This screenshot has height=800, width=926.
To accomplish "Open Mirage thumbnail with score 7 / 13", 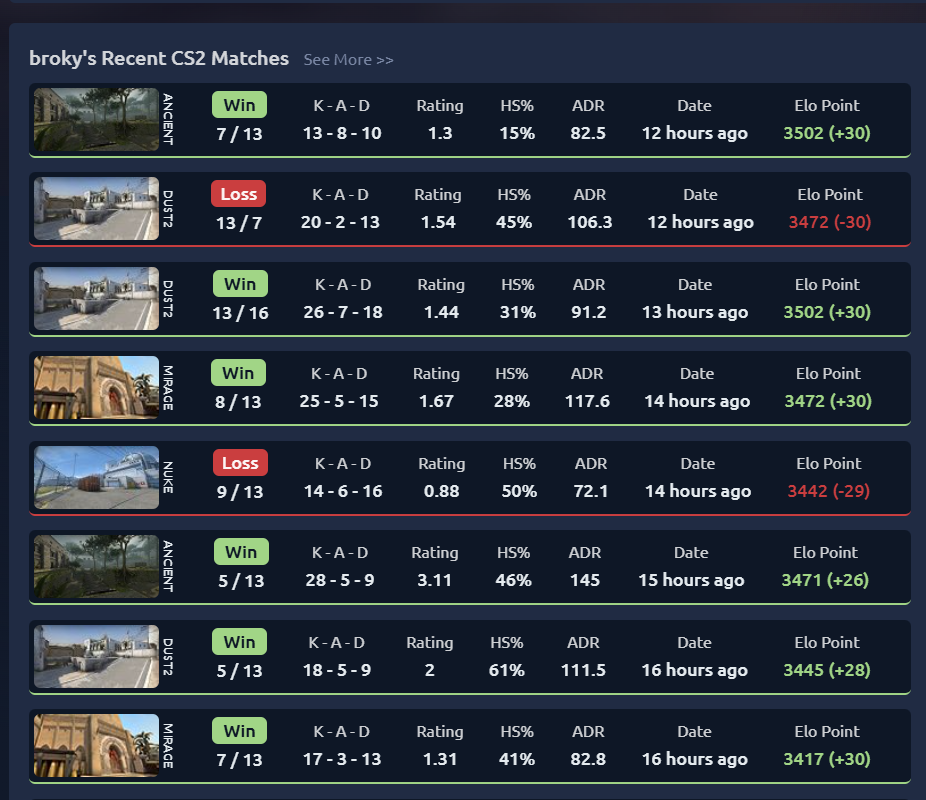I will coord(96,745).
